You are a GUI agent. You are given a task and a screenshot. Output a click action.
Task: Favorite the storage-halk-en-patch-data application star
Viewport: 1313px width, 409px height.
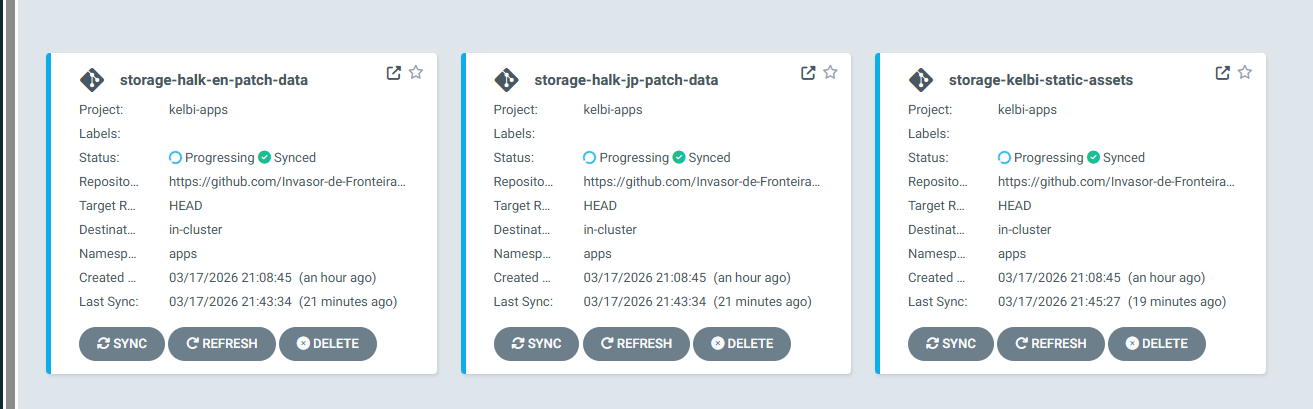coord(416,72)
